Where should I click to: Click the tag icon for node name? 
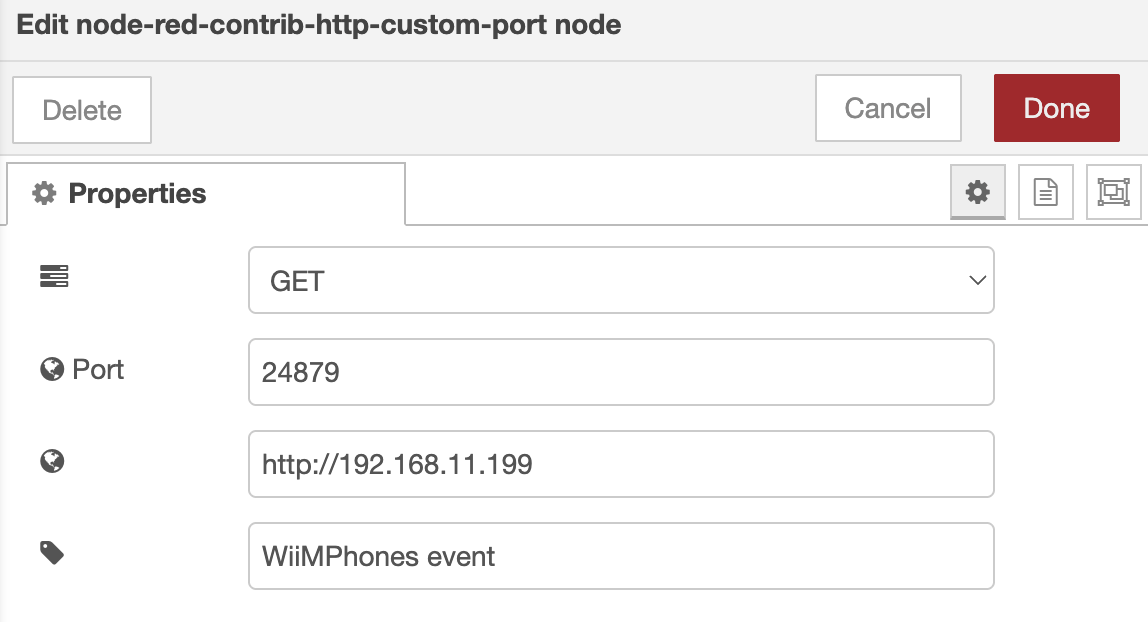(x=52, y=553)
